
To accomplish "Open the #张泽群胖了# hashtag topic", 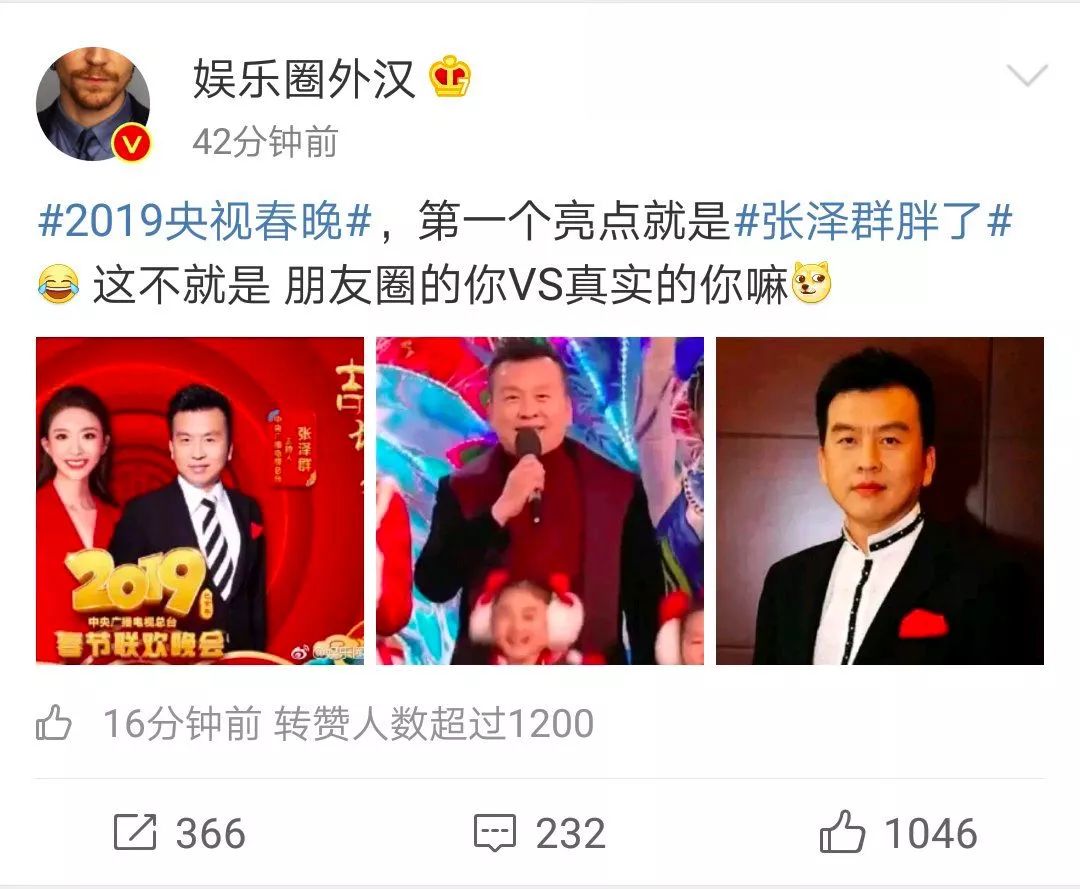I will (873, 221).
